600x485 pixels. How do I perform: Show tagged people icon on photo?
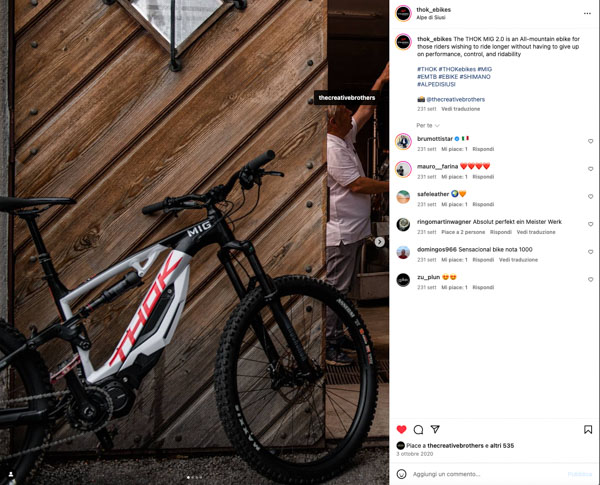[11, 474]
